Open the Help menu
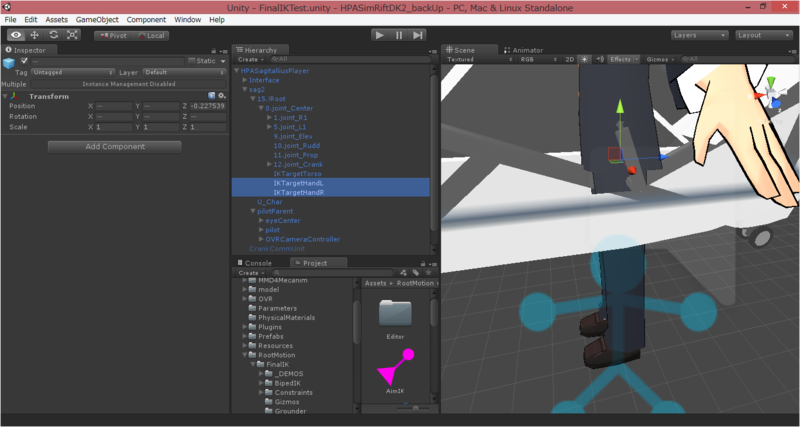The image size is (800, 427). tap(217, 19)
